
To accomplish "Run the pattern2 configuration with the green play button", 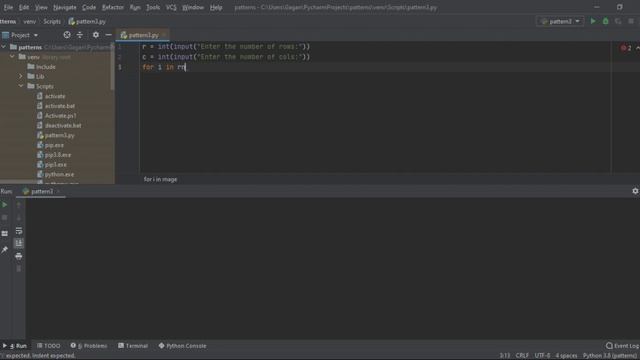I will click(593, 21).
